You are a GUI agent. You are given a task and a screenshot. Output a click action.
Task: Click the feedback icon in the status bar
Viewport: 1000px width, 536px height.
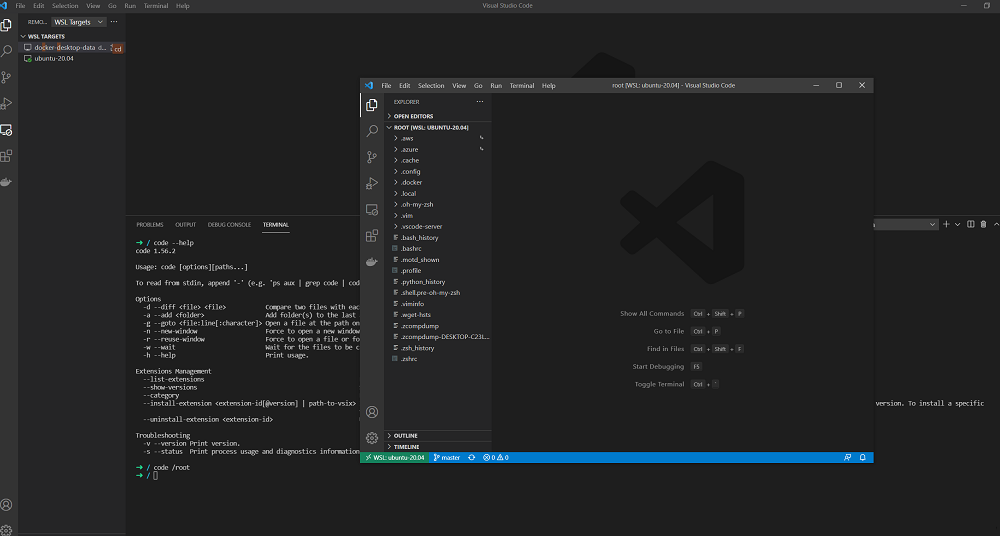point(848,458)
